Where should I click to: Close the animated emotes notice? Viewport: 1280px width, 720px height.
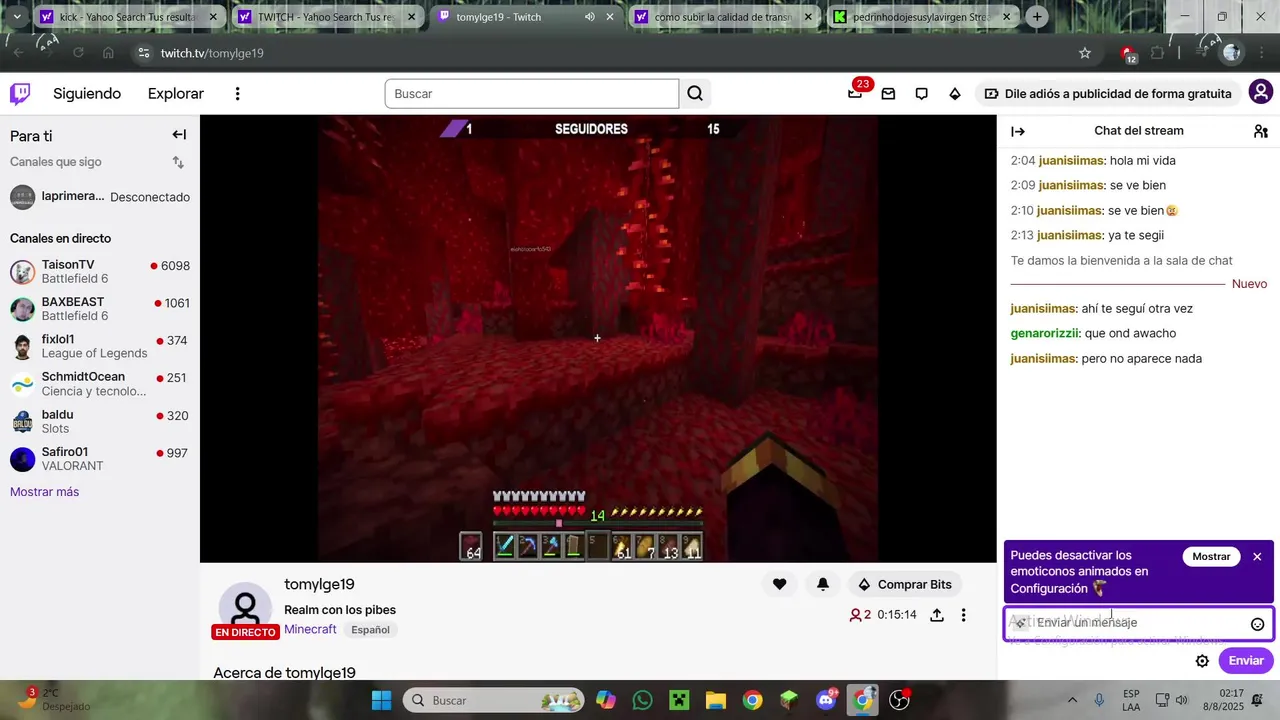point(1257,557)
